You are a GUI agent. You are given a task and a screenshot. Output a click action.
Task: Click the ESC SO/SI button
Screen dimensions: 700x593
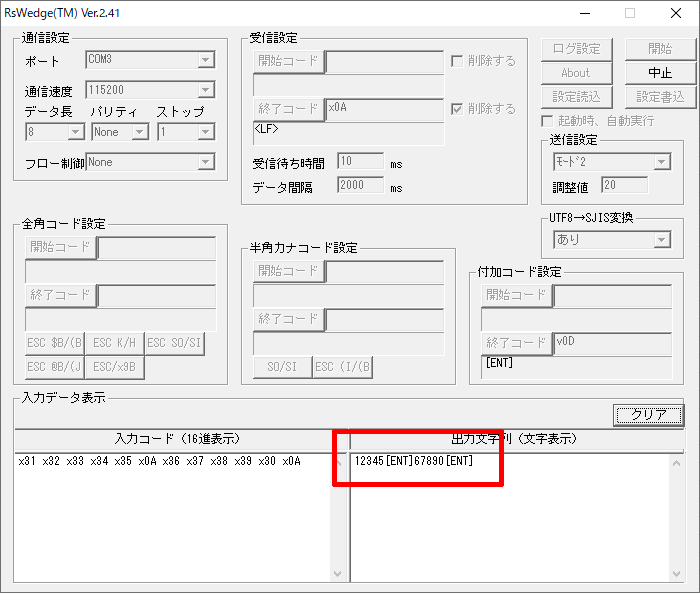pos(175,343)
